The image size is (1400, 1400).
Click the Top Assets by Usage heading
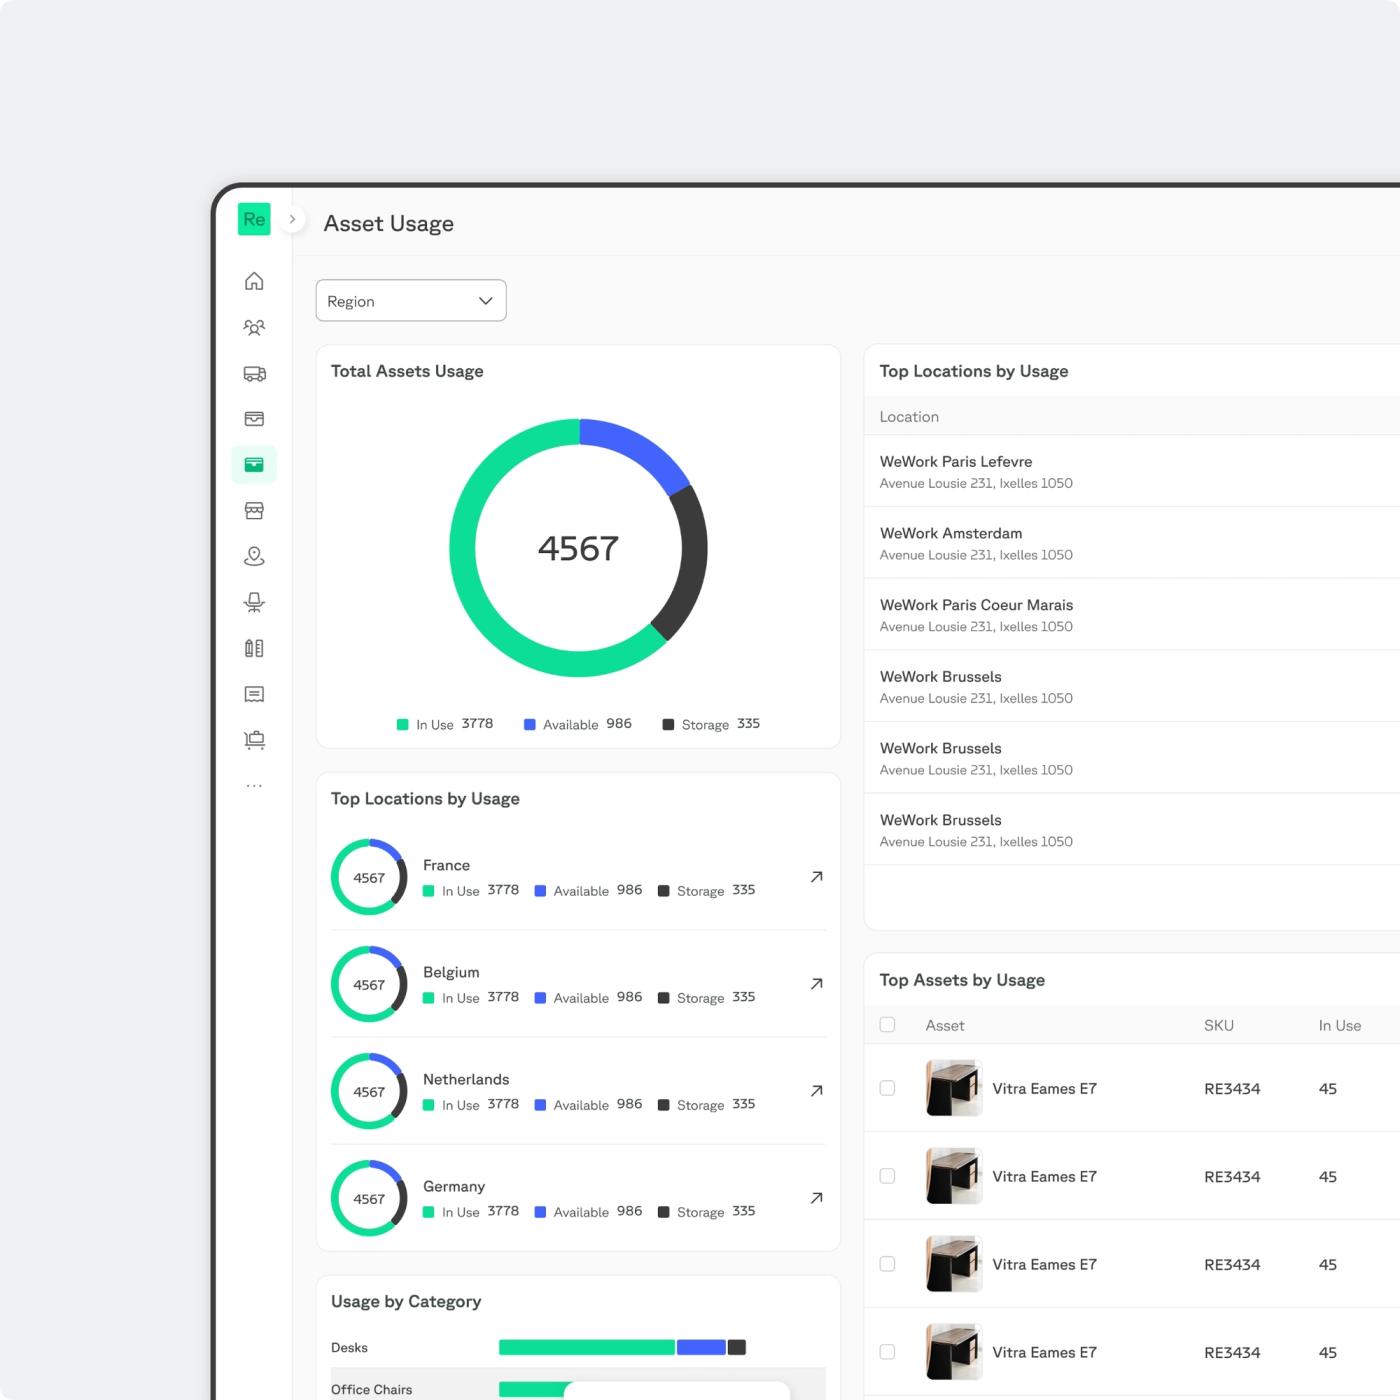pos(962,980)
